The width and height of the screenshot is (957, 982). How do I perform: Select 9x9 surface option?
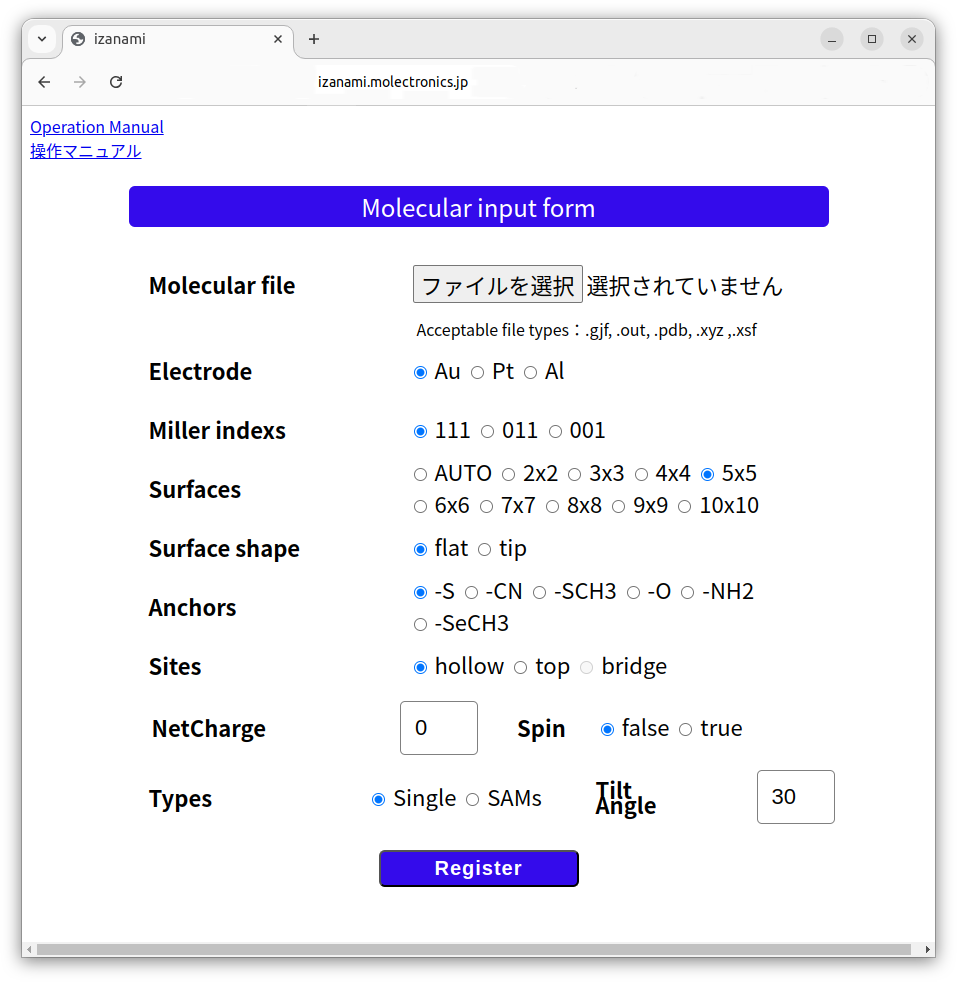click(619, 507)
